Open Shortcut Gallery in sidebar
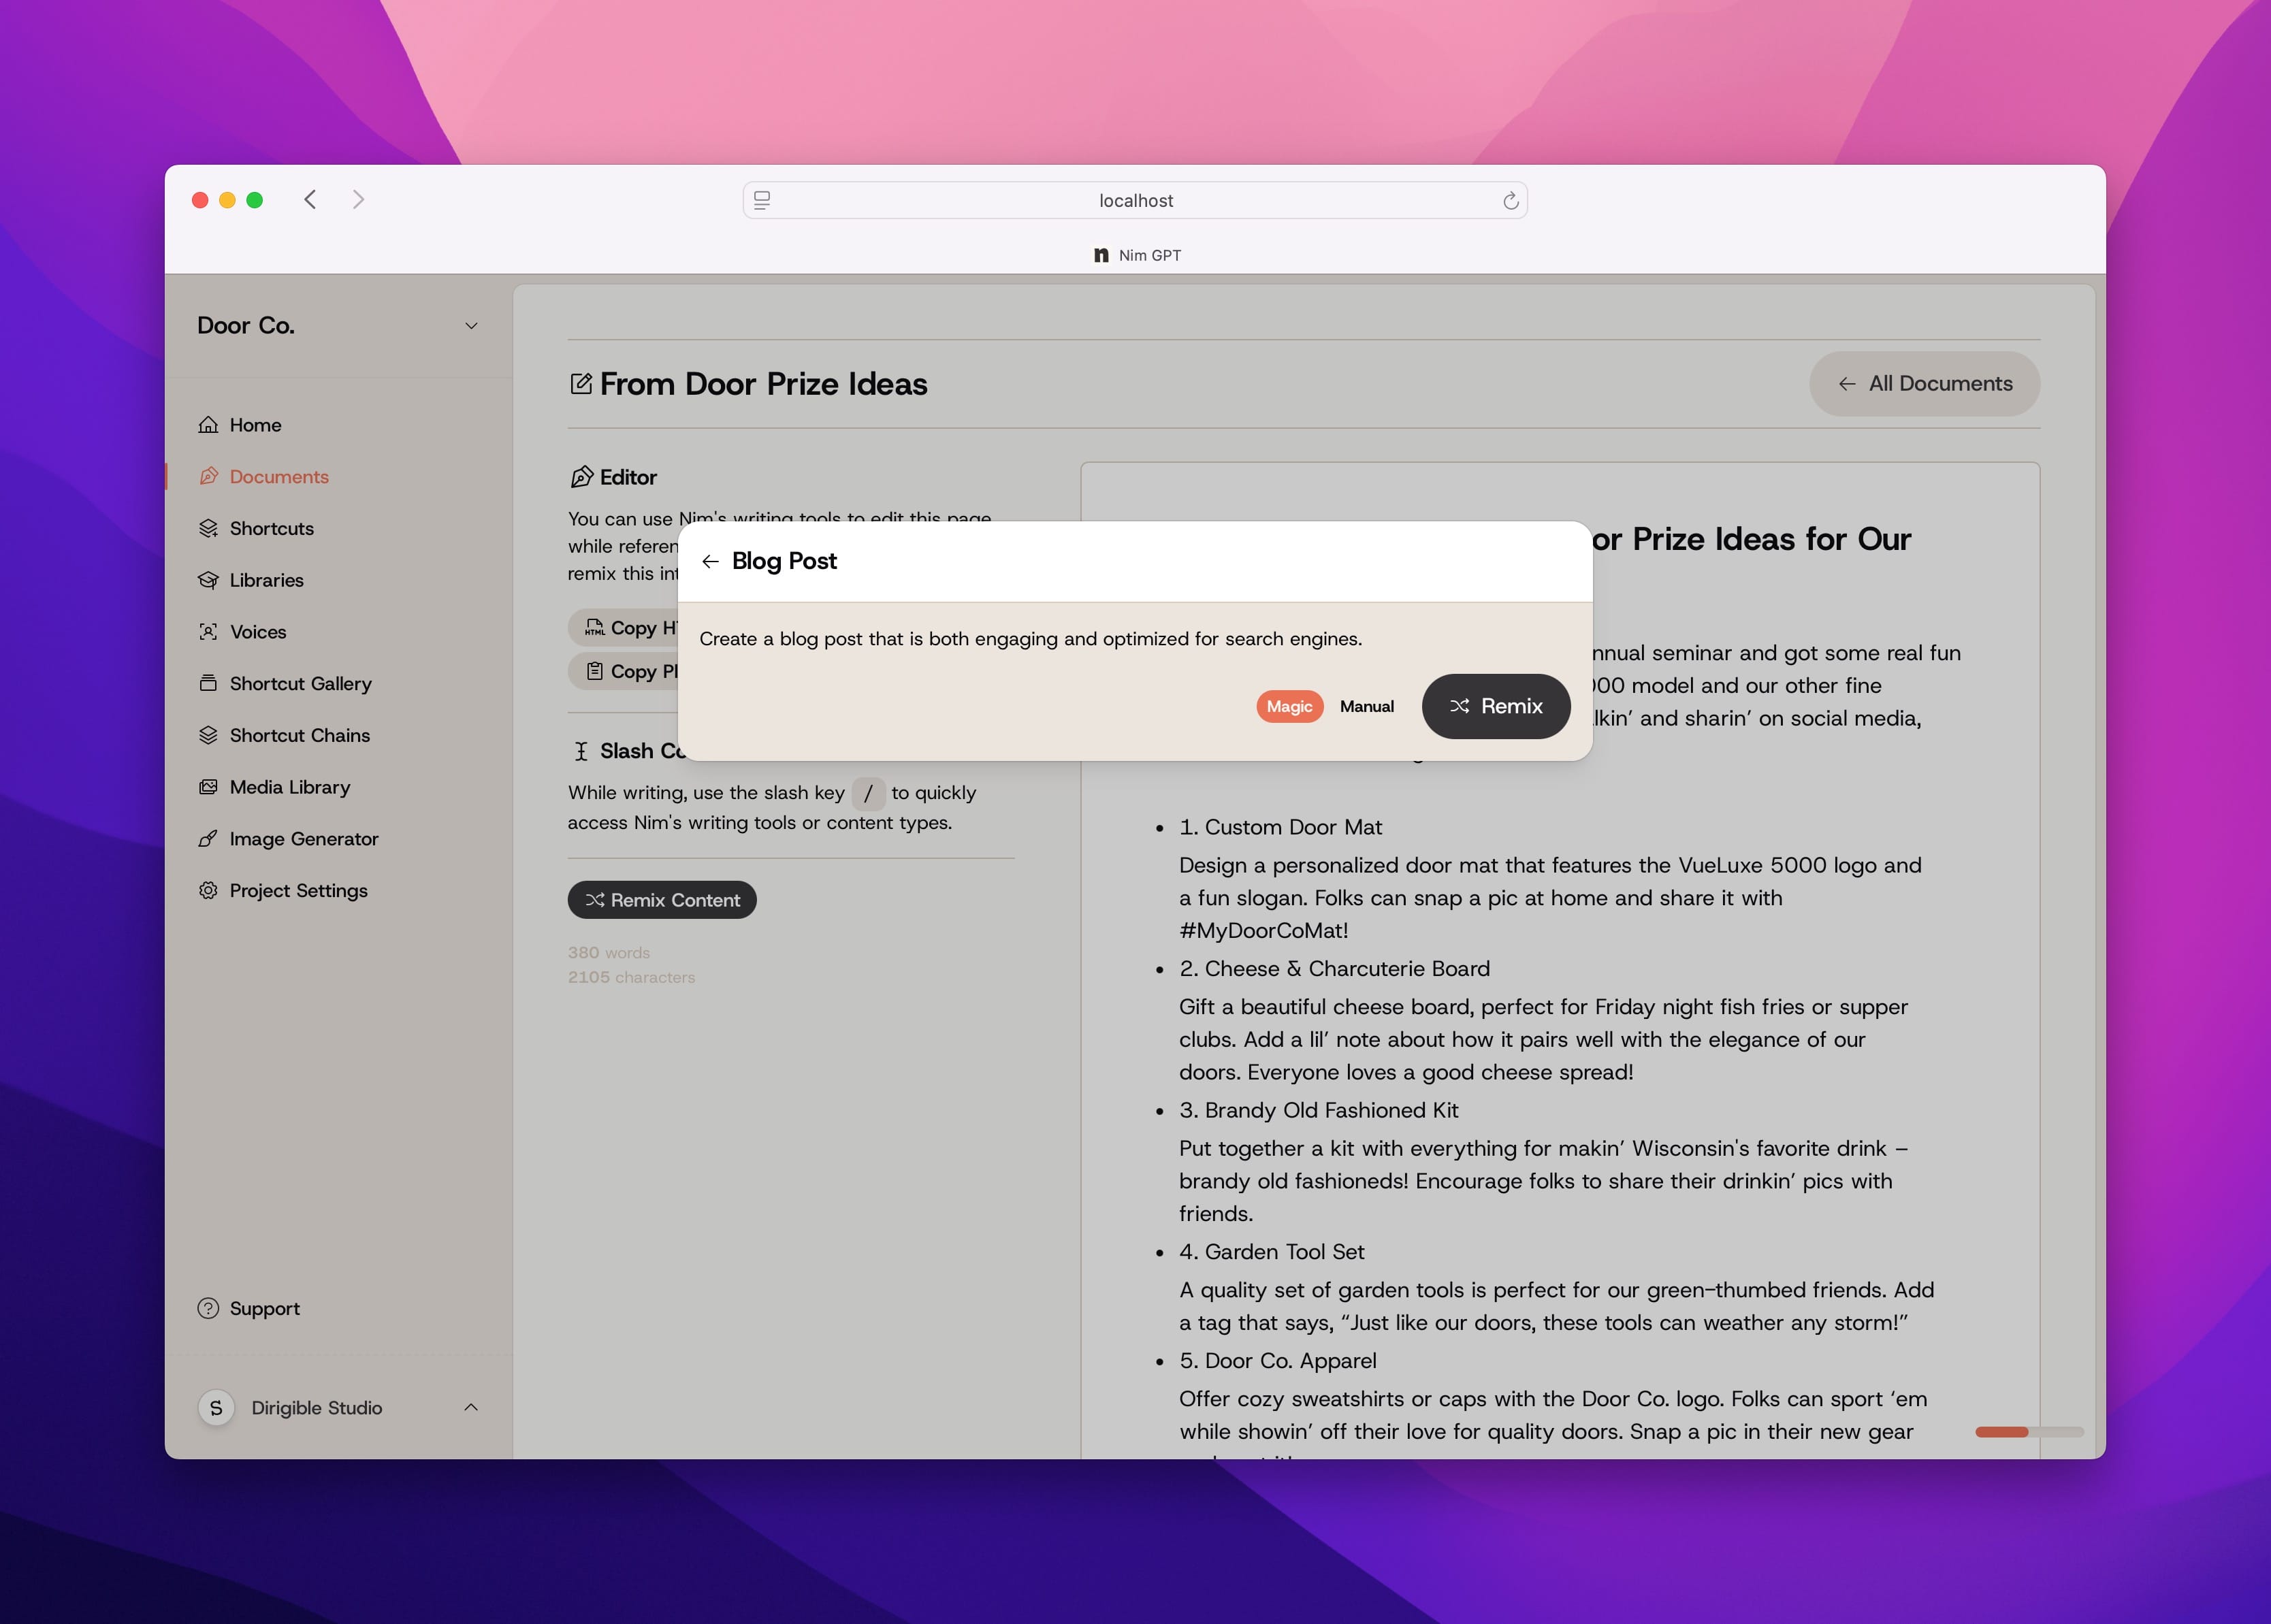This screenshot has width=2271, height=1624. tap(300, 683)
